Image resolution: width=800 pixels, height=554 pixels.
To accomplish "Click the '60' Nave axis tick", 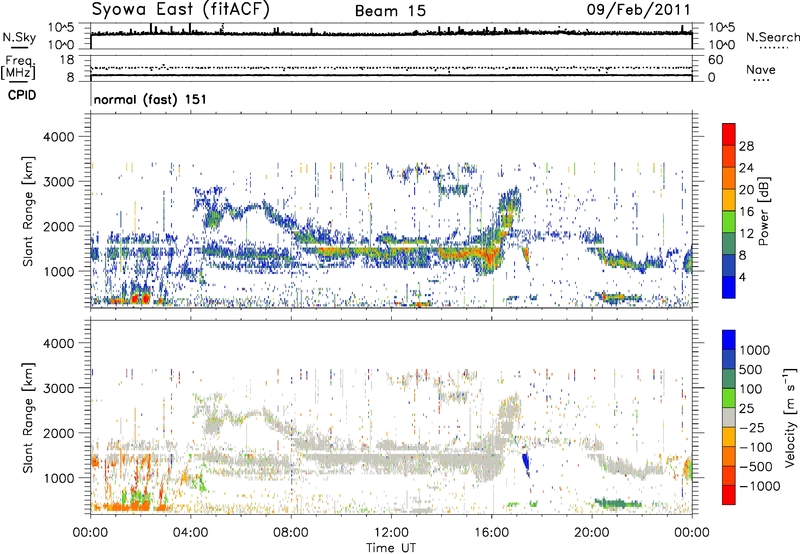I will point(716,60).
